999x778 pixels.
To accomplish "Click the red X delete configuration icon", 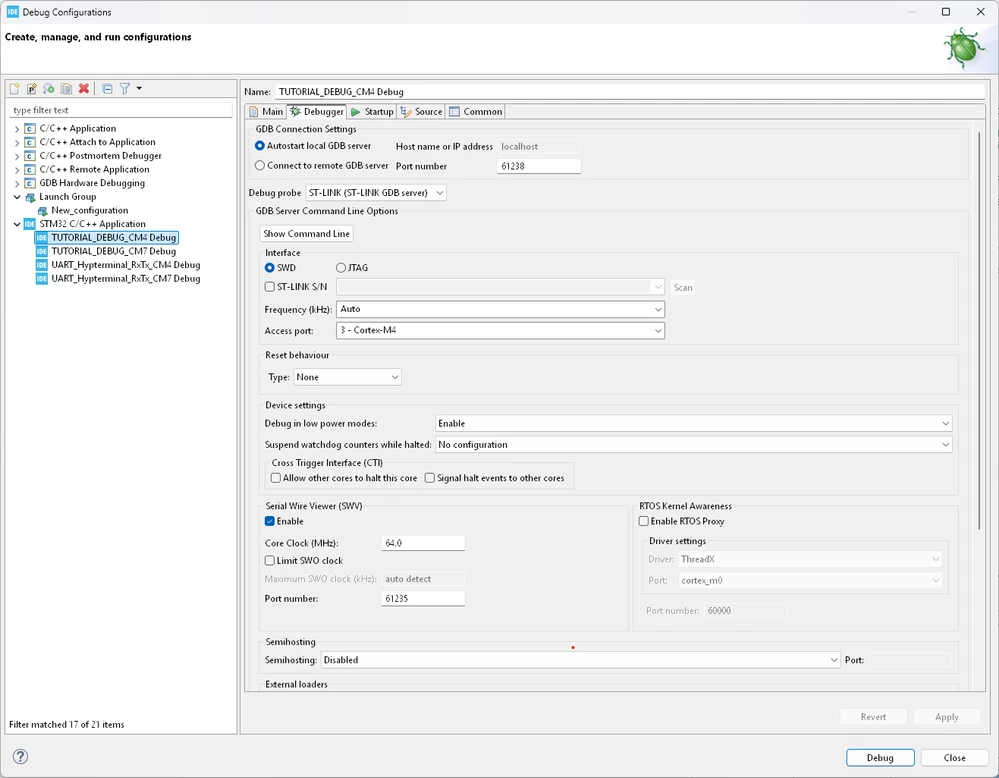I will click(x=83, y=89).
